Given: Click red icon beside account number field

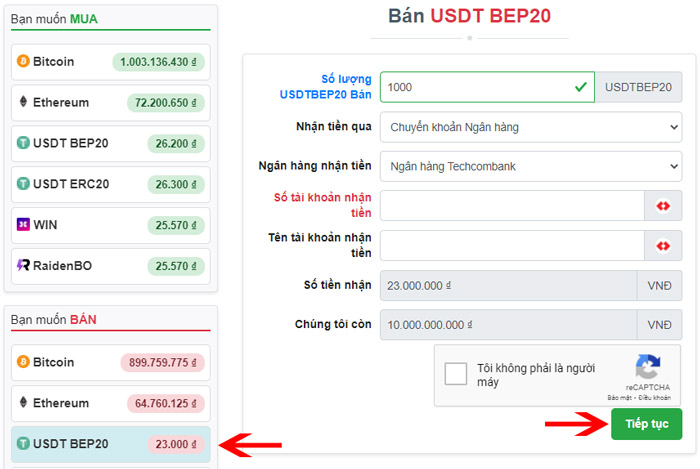Looking at the screenshot, I should pyautogui.click(x=663, y=206).
